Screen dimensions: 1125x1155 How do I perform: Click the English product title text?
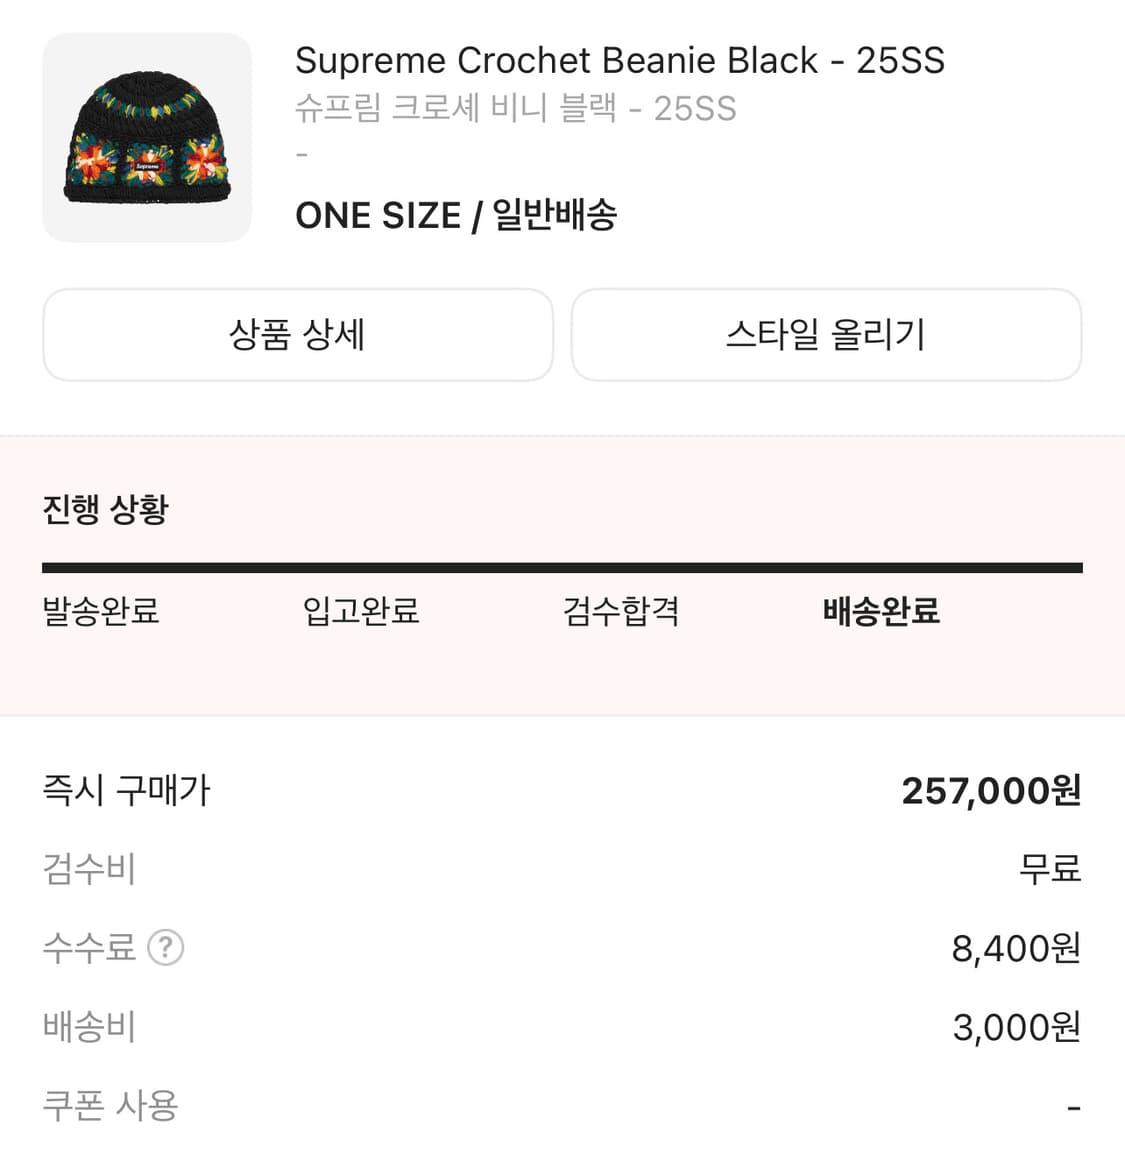(x=619, y=61)
